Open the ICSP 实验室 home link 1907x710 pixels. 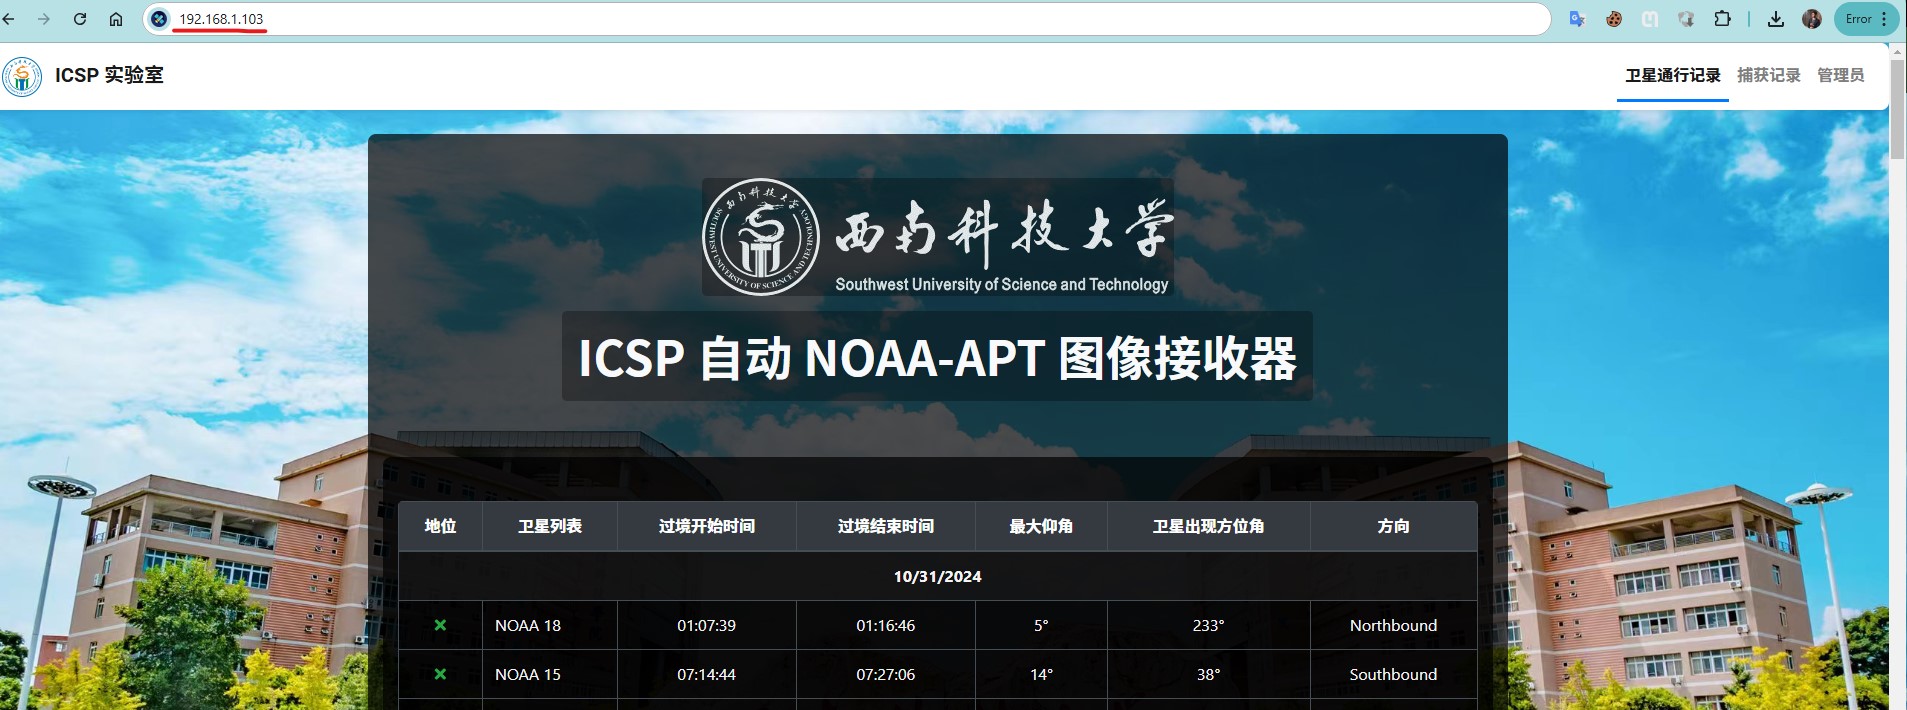(109, 75)
